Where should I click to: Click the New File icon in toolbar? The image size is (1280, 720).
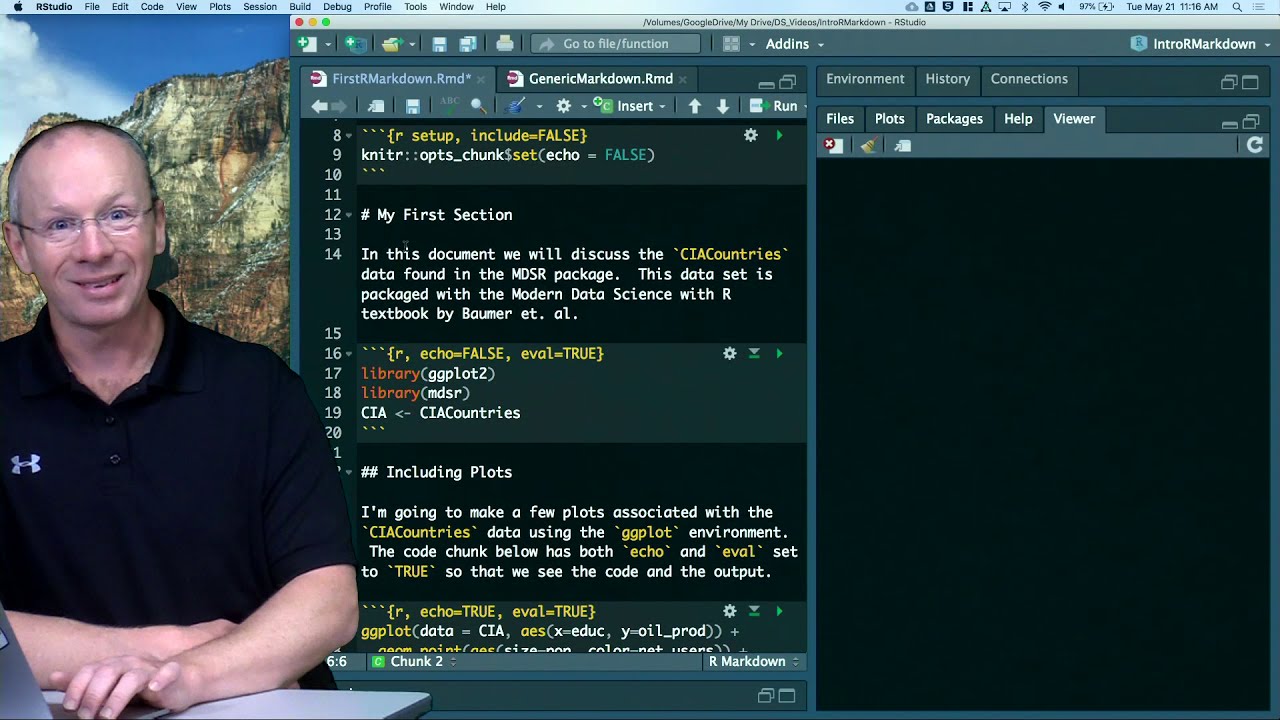pos(307,44)
